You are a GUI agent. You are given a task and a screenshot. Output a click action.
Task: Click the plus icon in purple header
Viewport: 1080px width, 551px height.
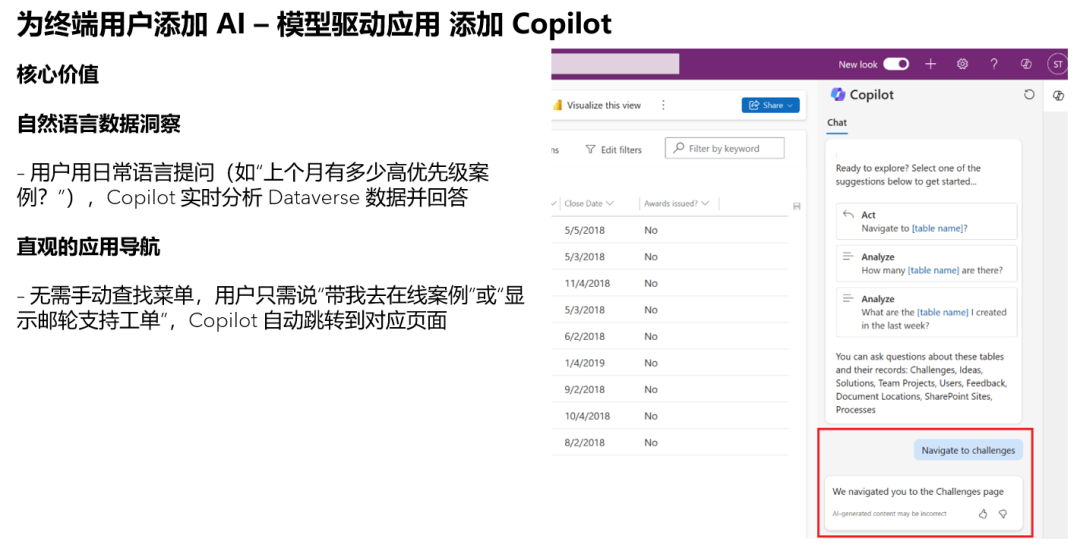click(x=931, y=64)
